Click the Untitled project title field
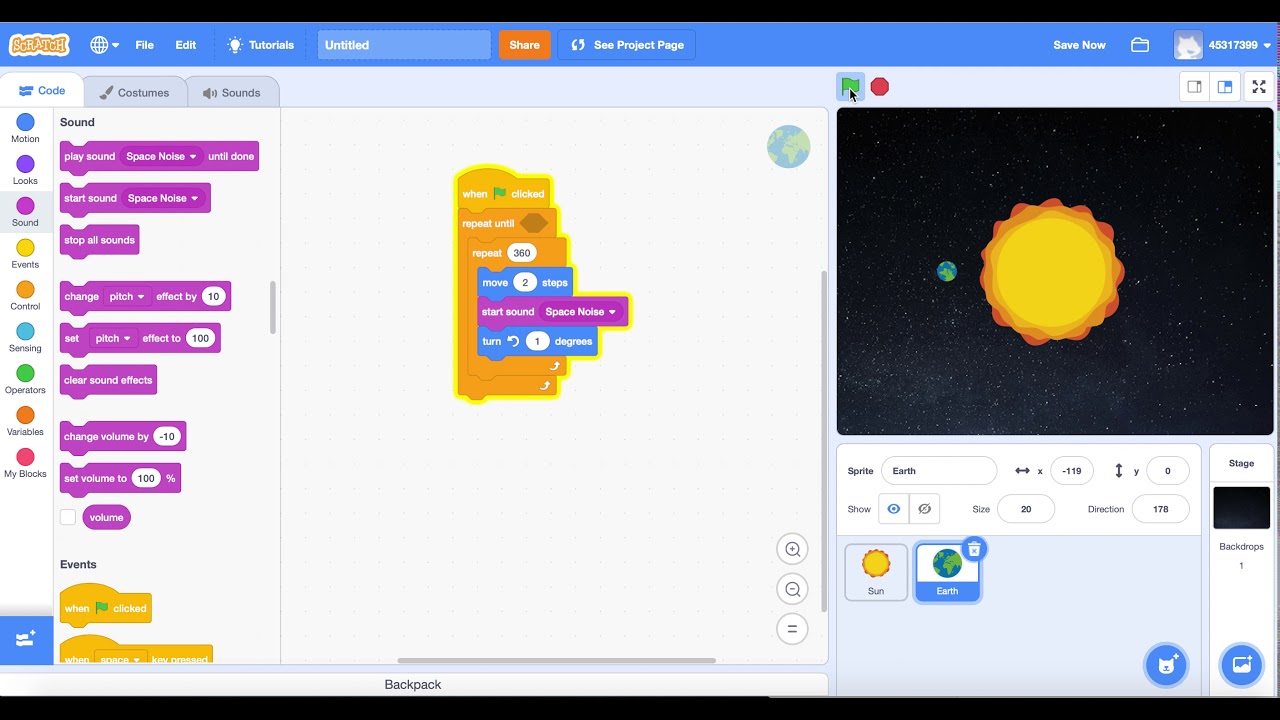The height and width of the screenshot is (720, 1280). pos(404,45)
